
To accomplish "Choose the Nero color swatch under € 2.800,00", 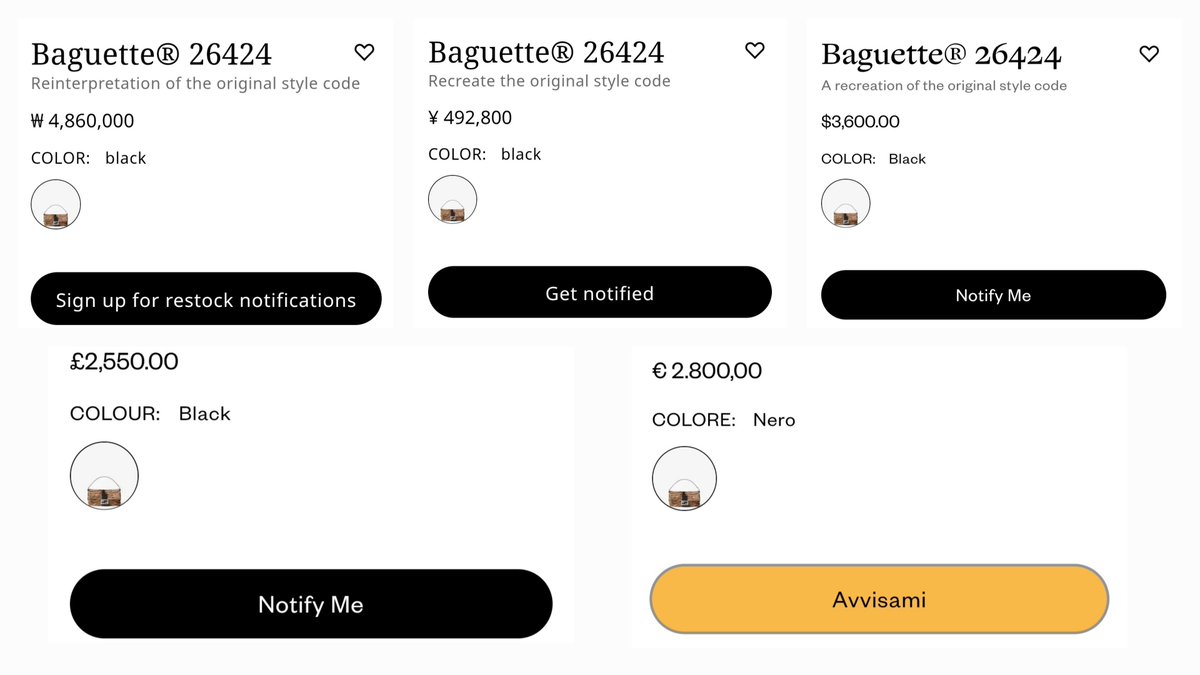I will (684, 478).
